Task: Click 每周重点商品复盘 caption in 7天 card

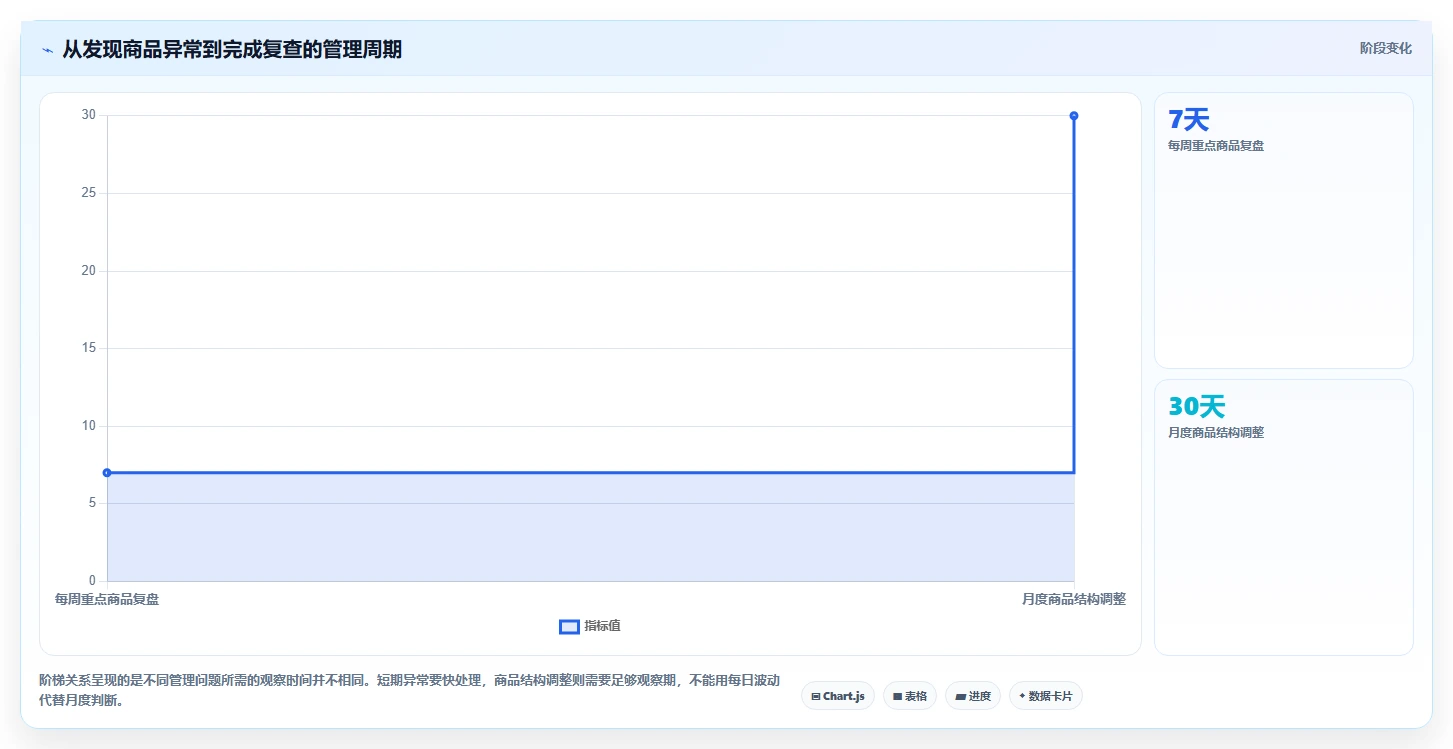Action: tap(1216, 146)
